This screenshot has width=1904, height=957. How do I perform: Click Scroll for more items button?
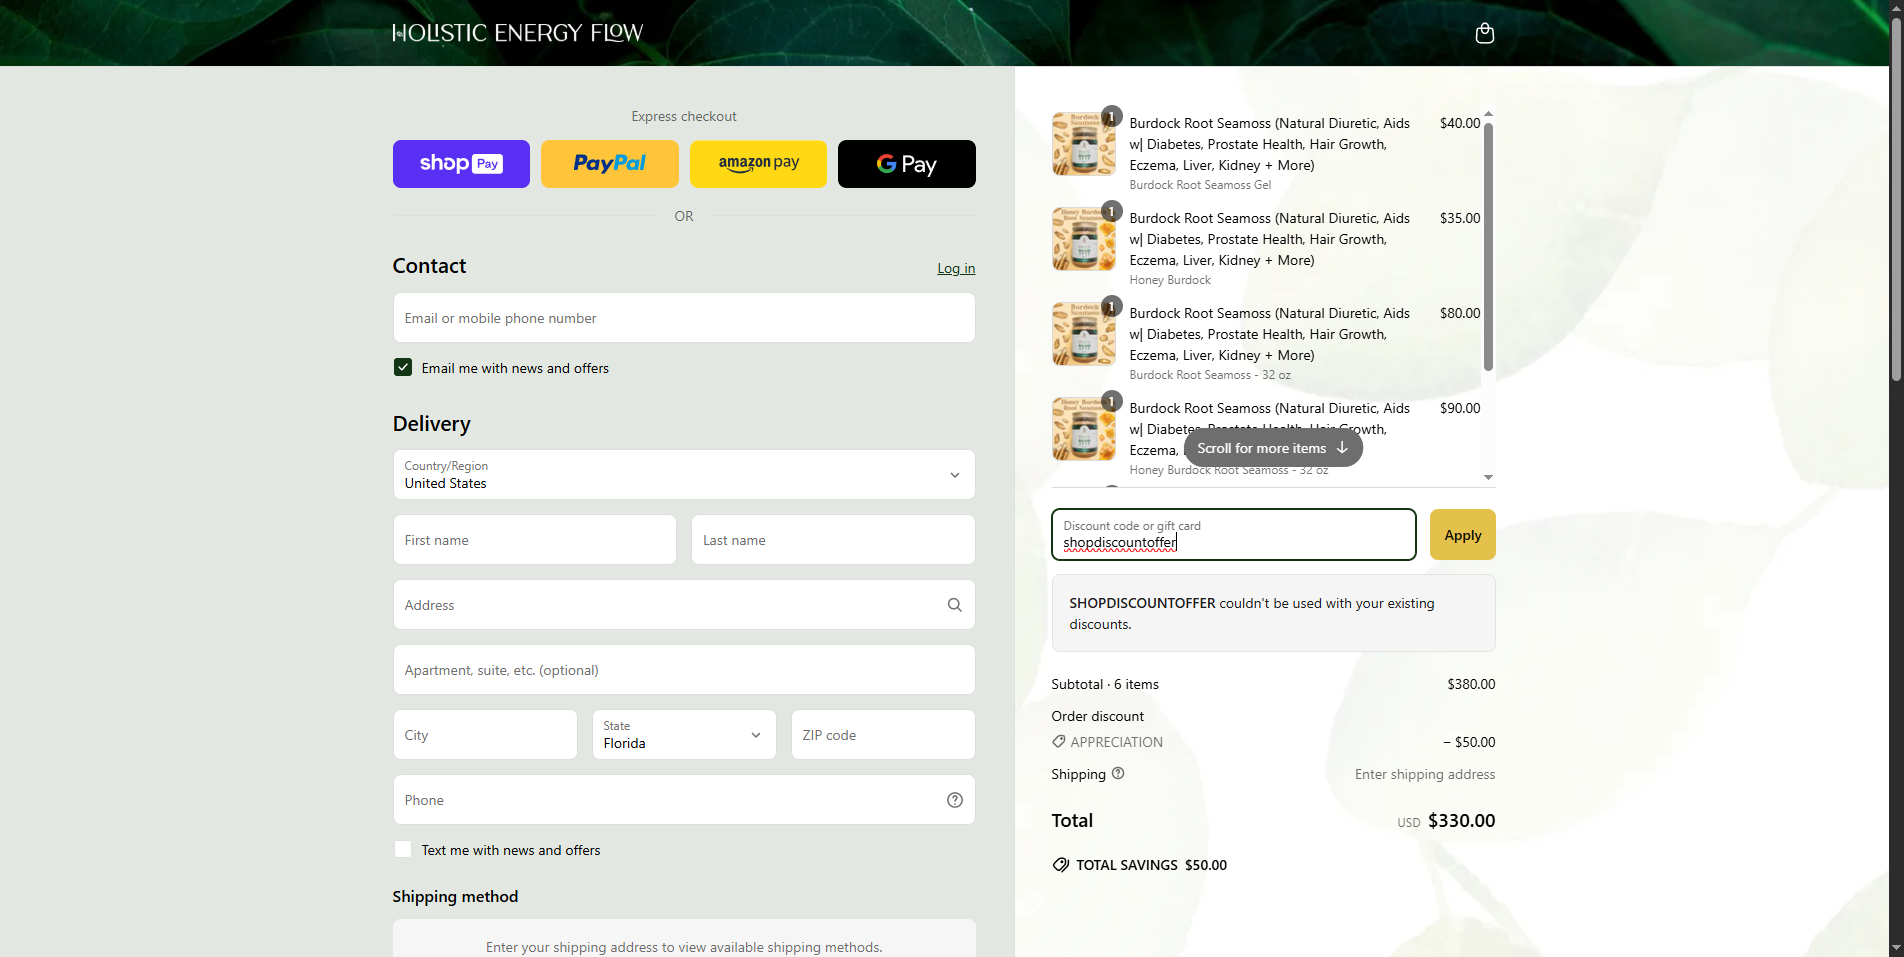[x=1273, y=448]
